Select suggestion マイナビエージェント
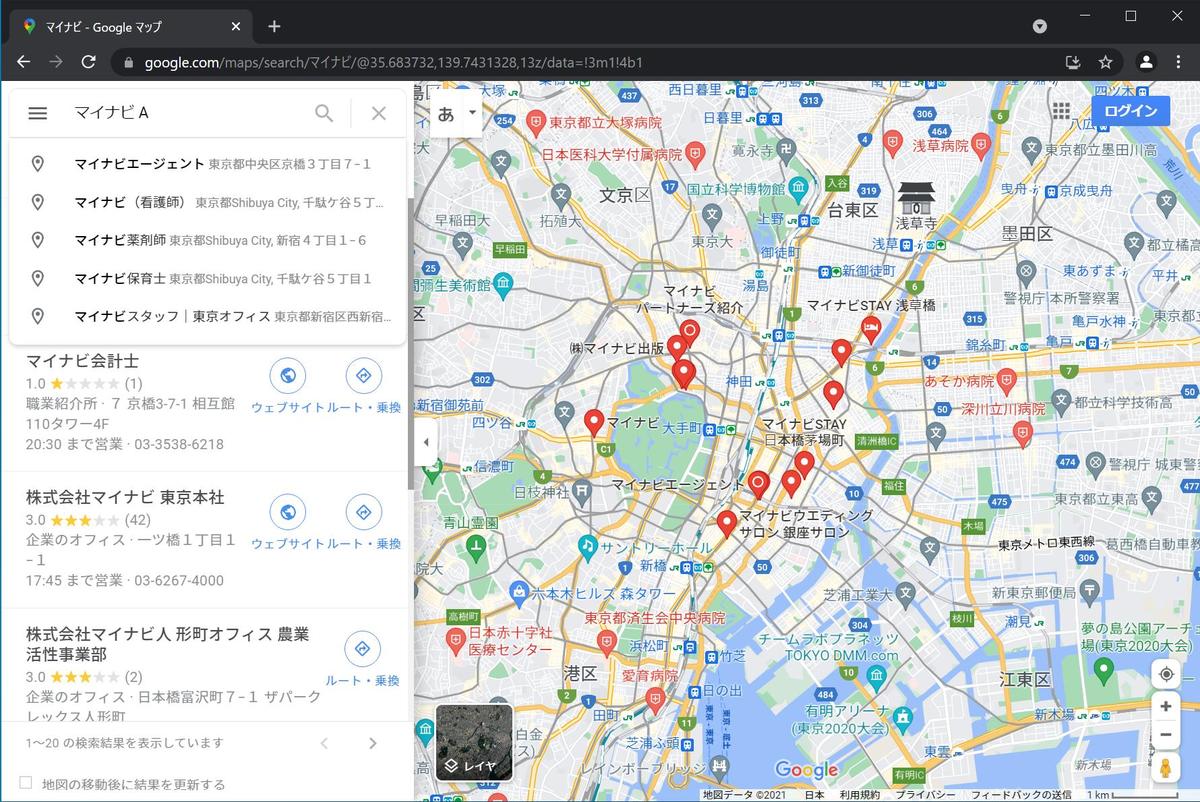This screenshot has height=802, width=1200. pyautogui.click(x=208, y=164)
